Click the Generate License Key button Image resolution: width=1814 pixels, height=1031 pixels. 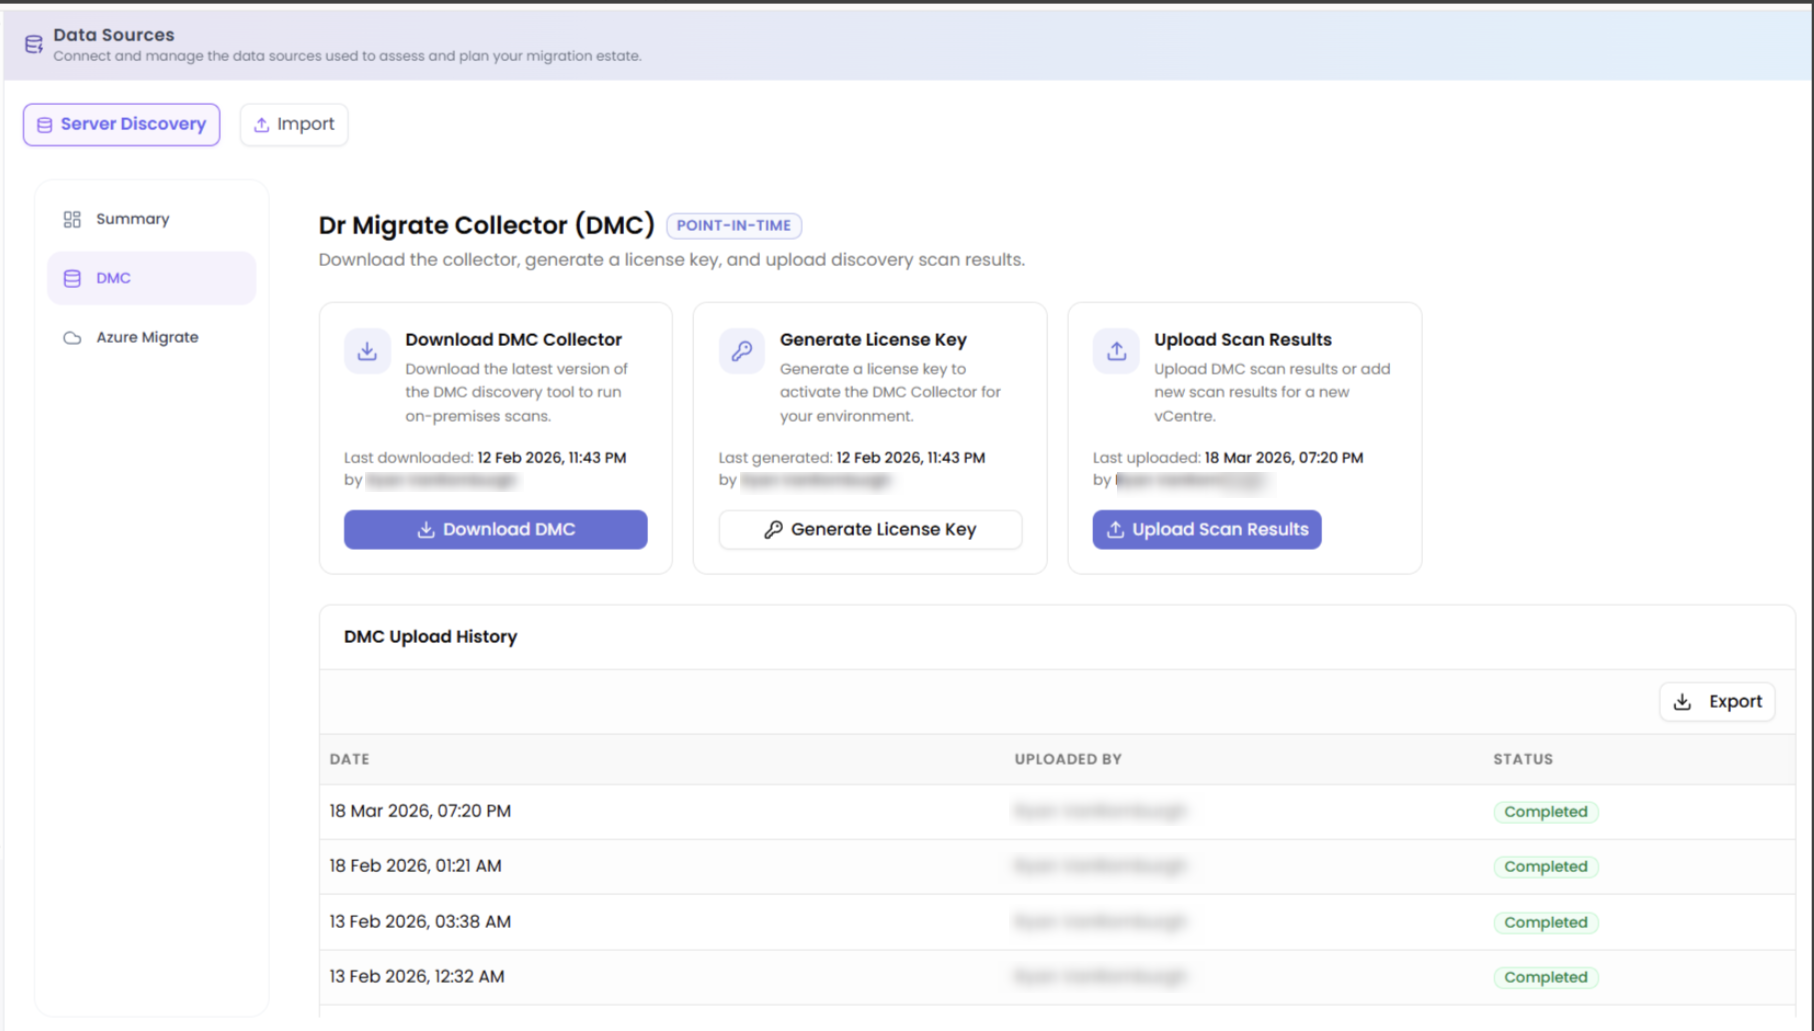[870, 529]
